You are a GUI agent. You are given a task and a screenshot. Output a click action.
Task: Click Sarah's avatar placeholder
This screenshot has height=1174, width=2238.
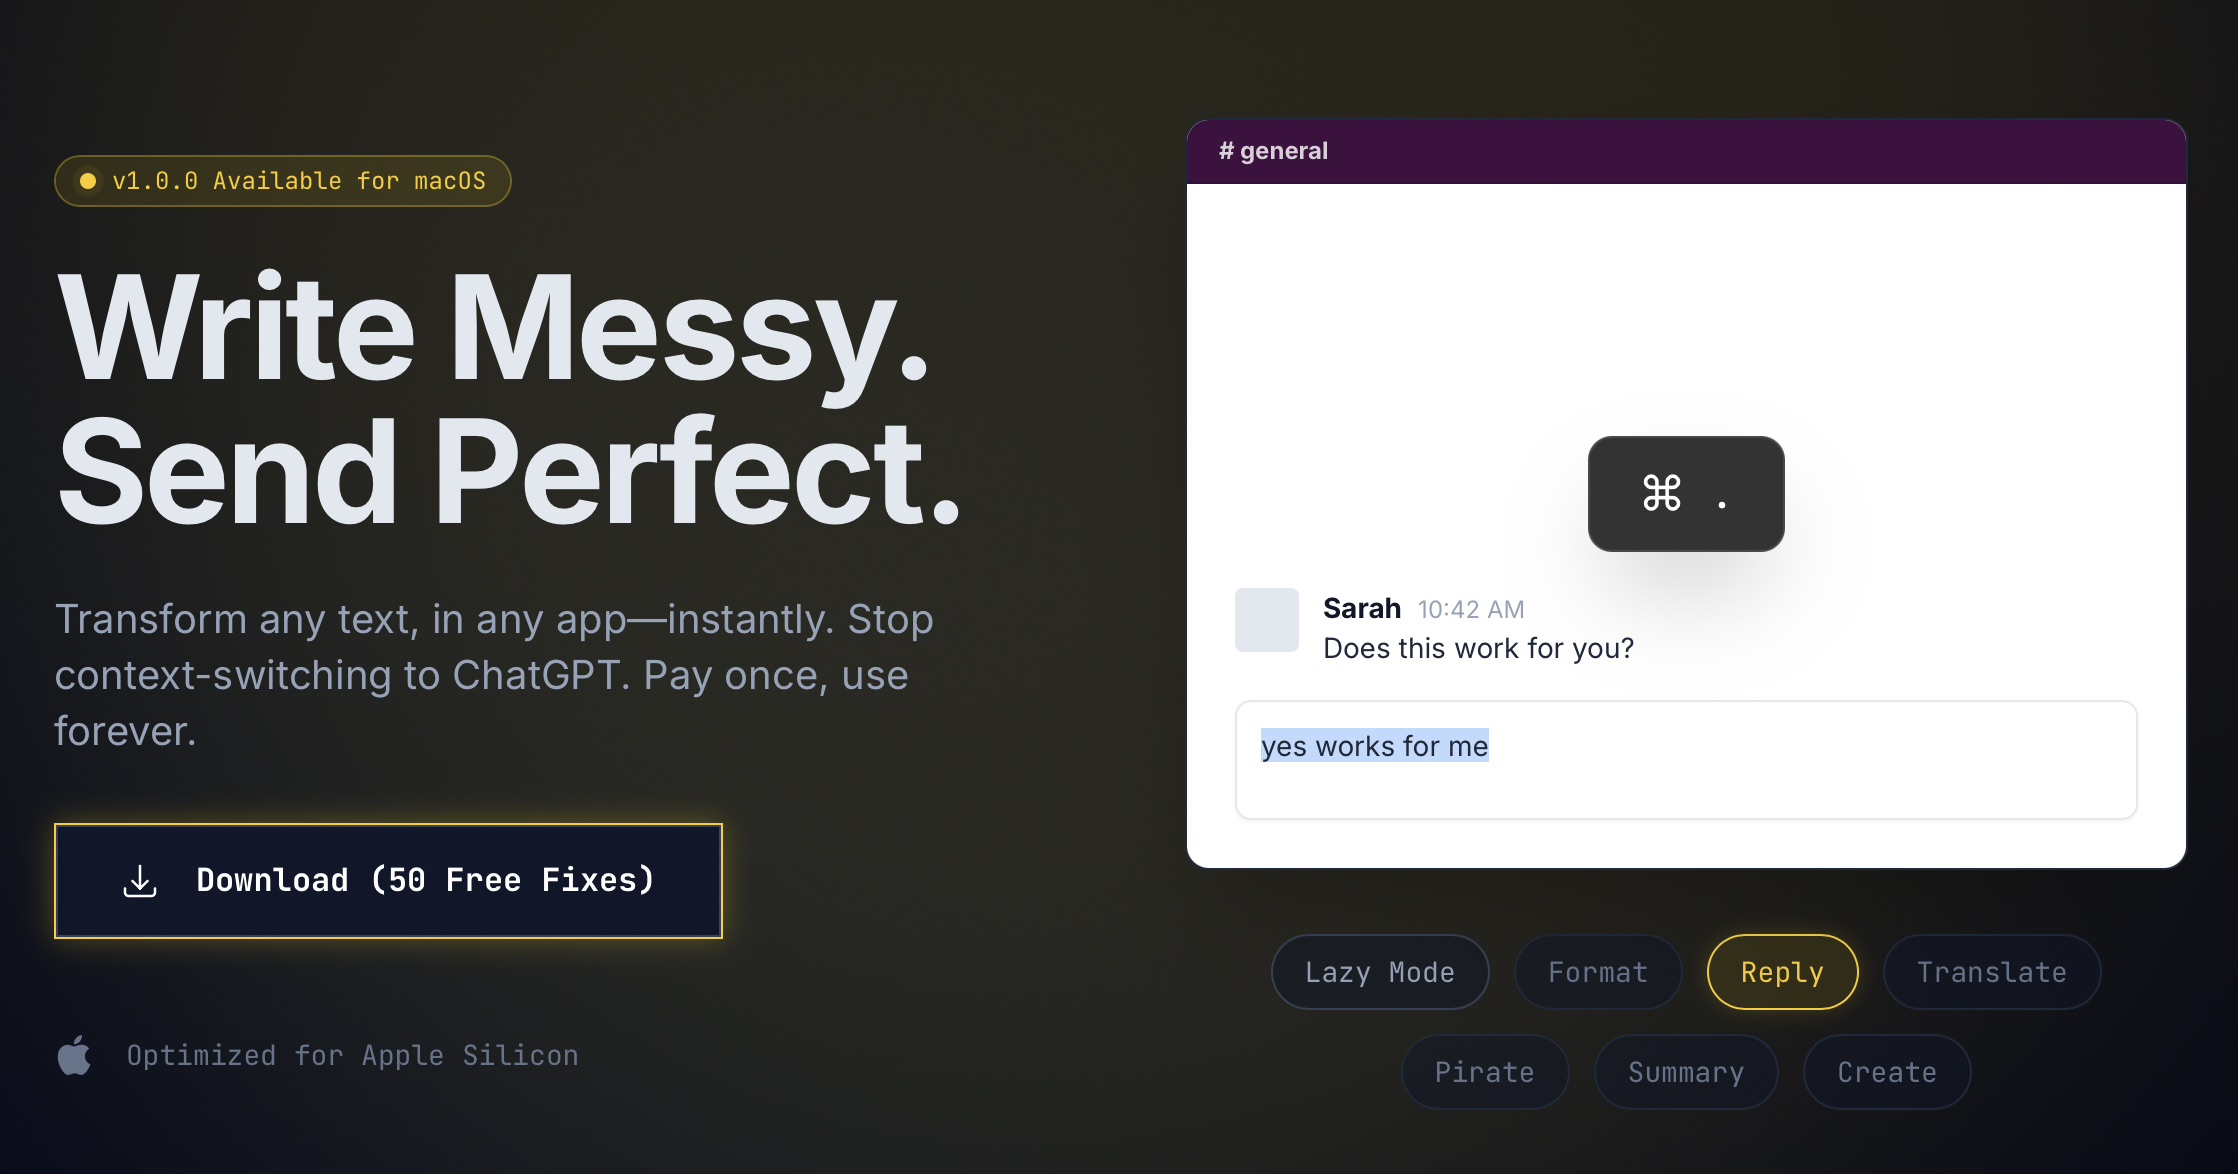pos(1266,620)
